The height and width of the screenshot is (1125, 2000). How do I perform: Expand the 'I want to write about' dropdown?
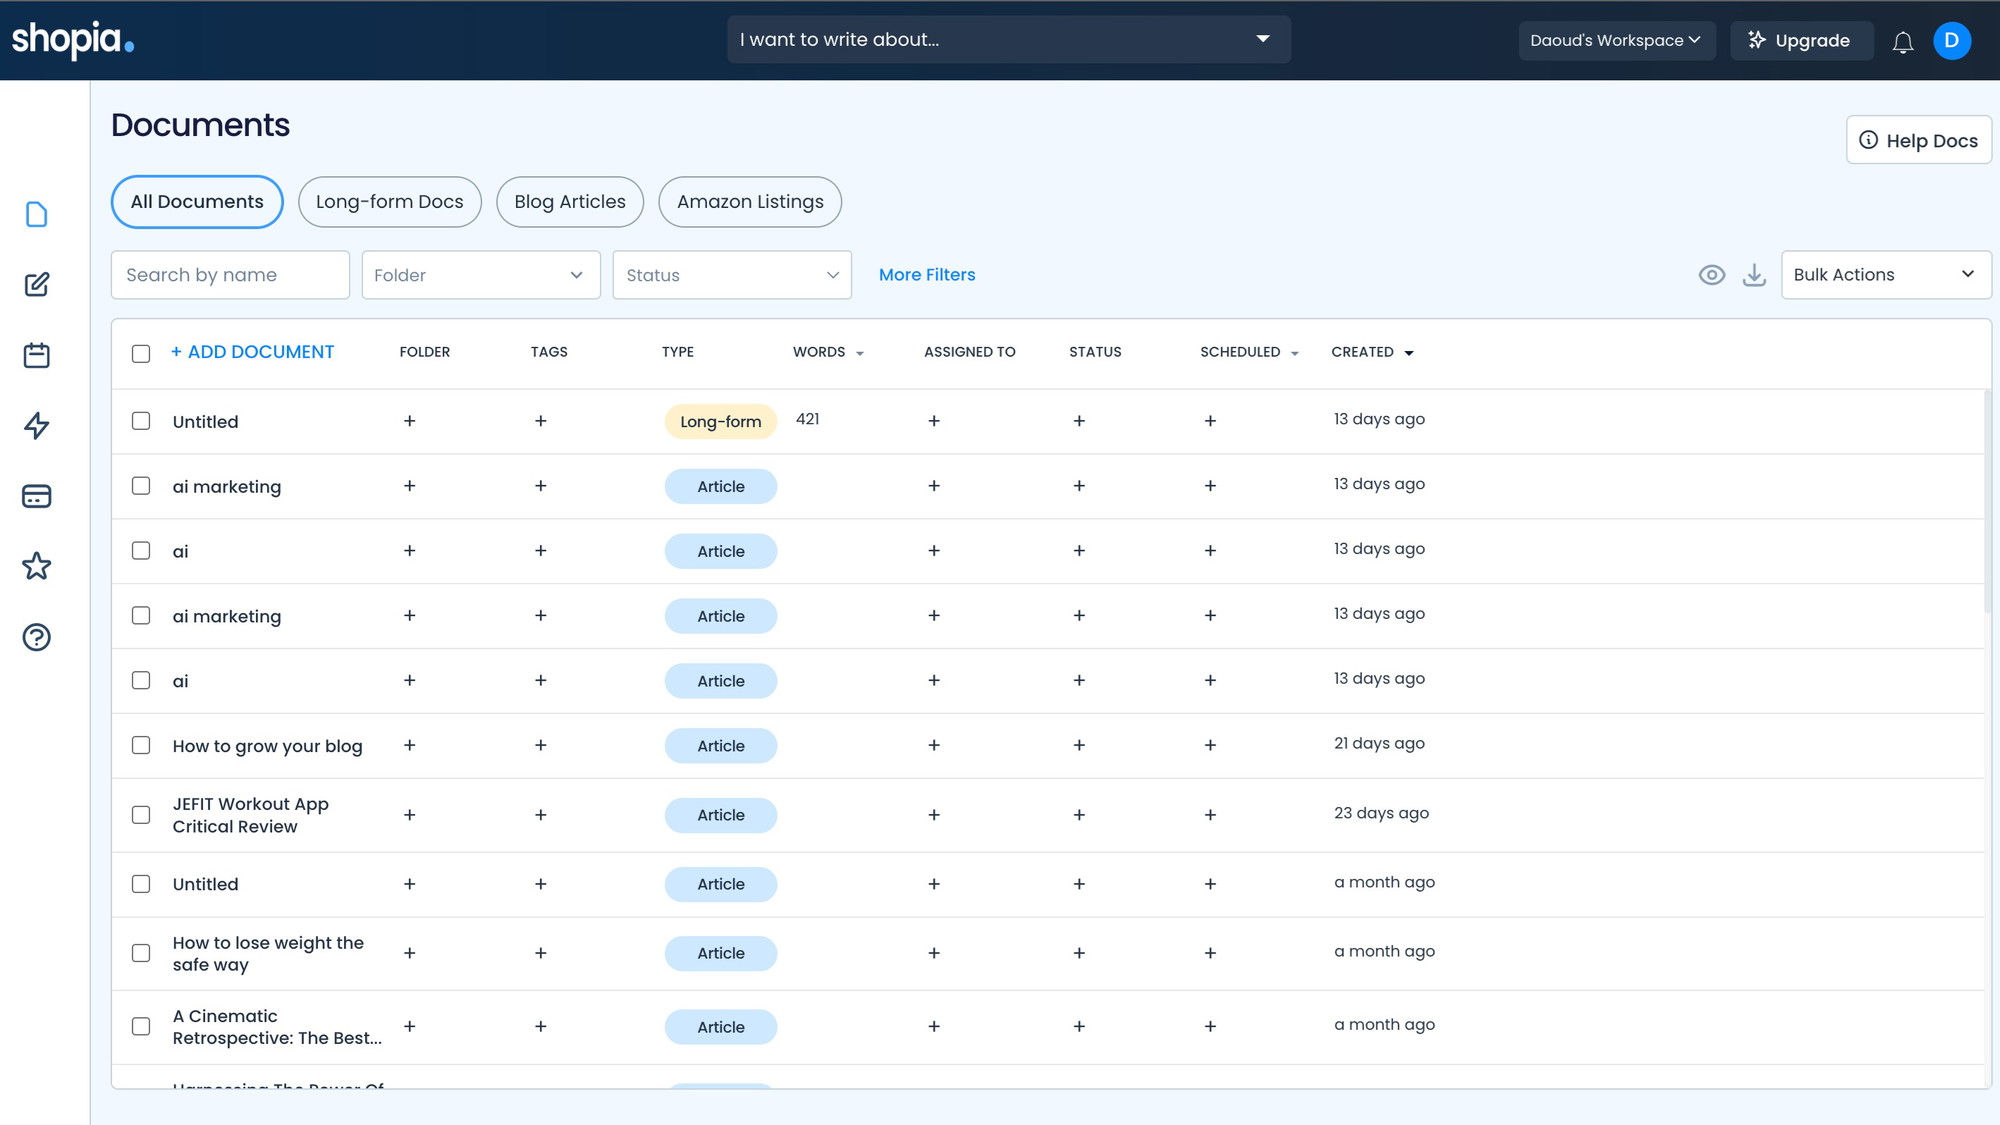[x=1009, y=40]
